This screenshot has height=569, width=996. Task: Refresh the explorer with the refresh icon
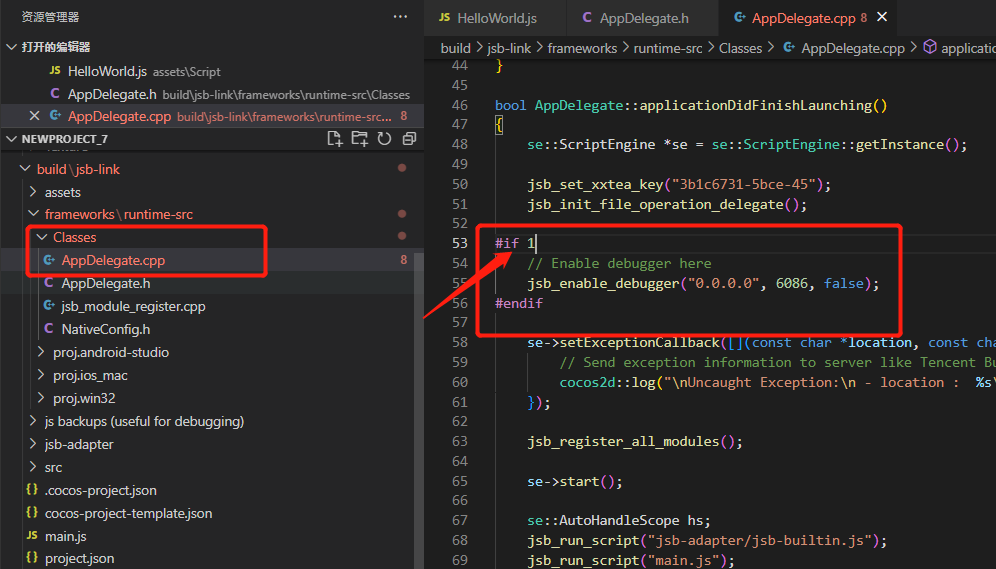pyautogui.click(x=384, y=138)
